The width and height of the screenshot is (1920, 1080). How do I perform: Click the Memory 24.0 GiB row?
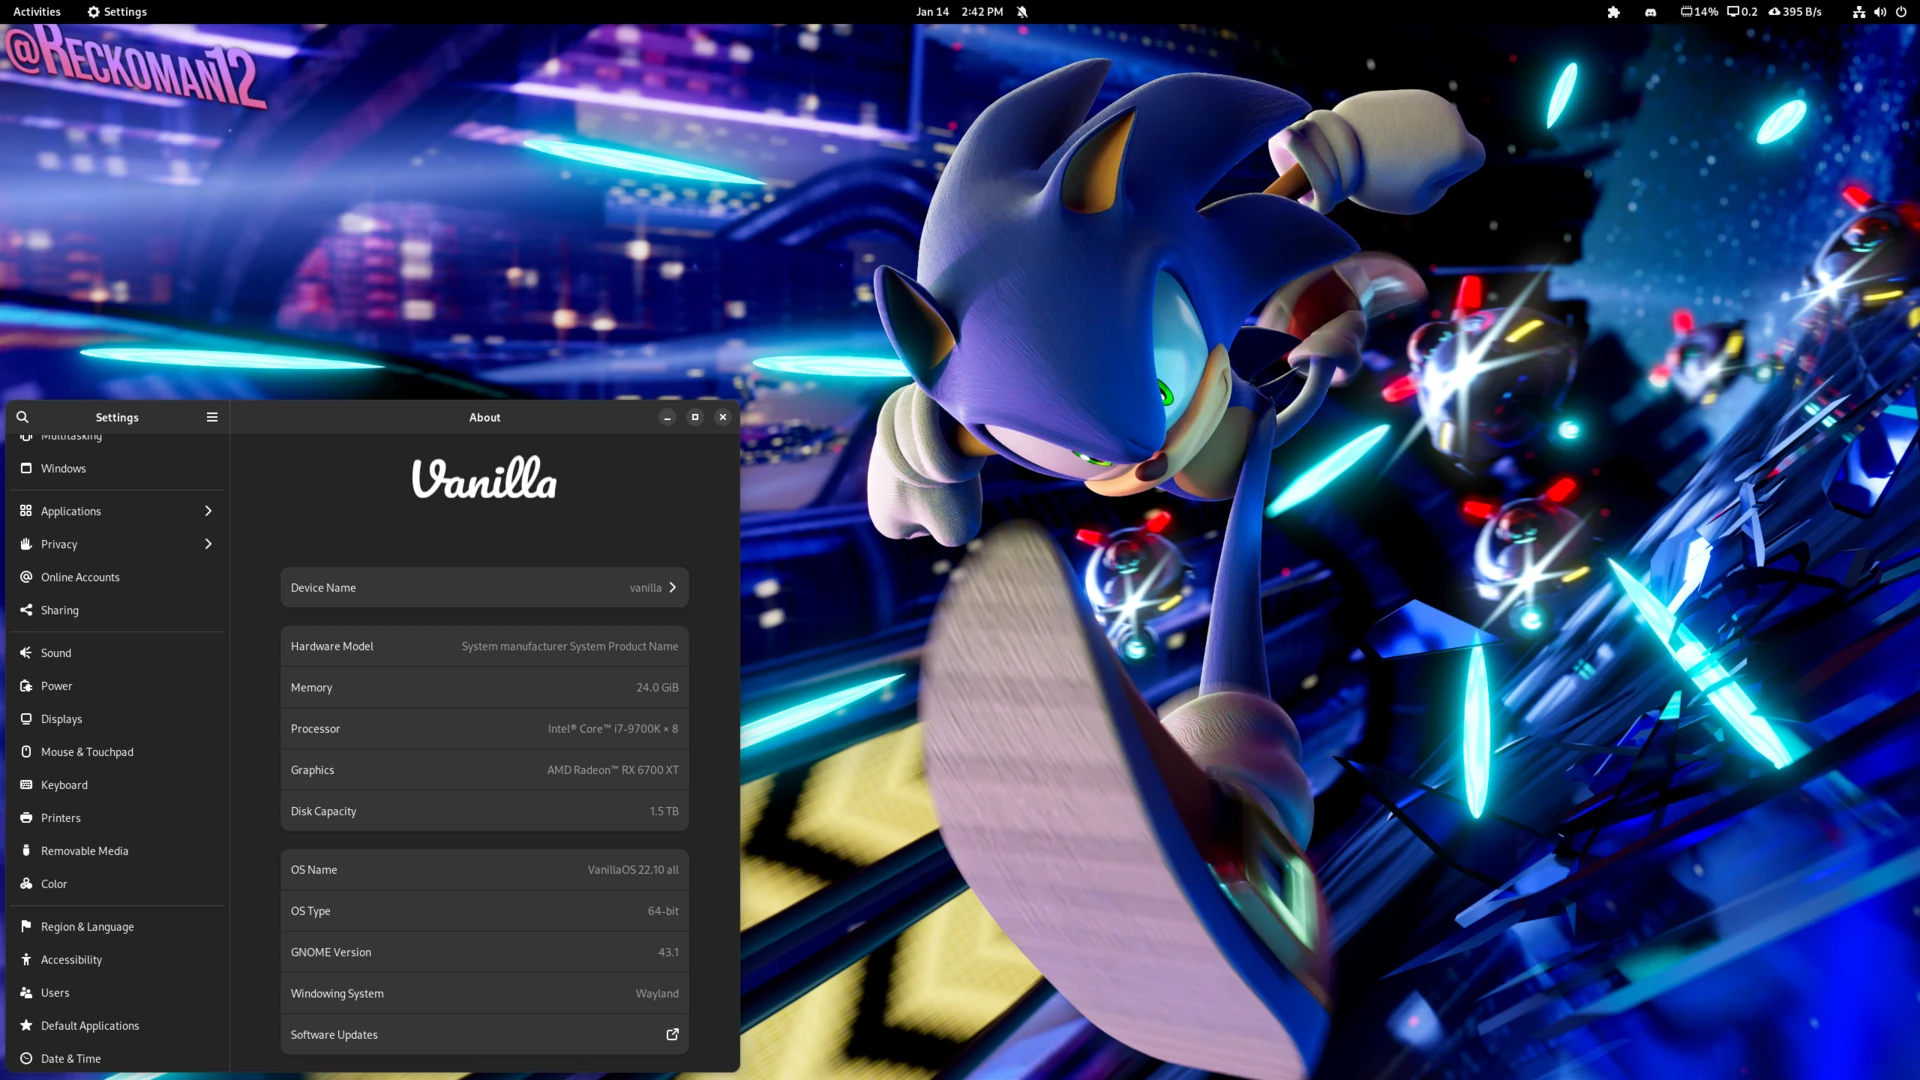(x=485, y=688)
